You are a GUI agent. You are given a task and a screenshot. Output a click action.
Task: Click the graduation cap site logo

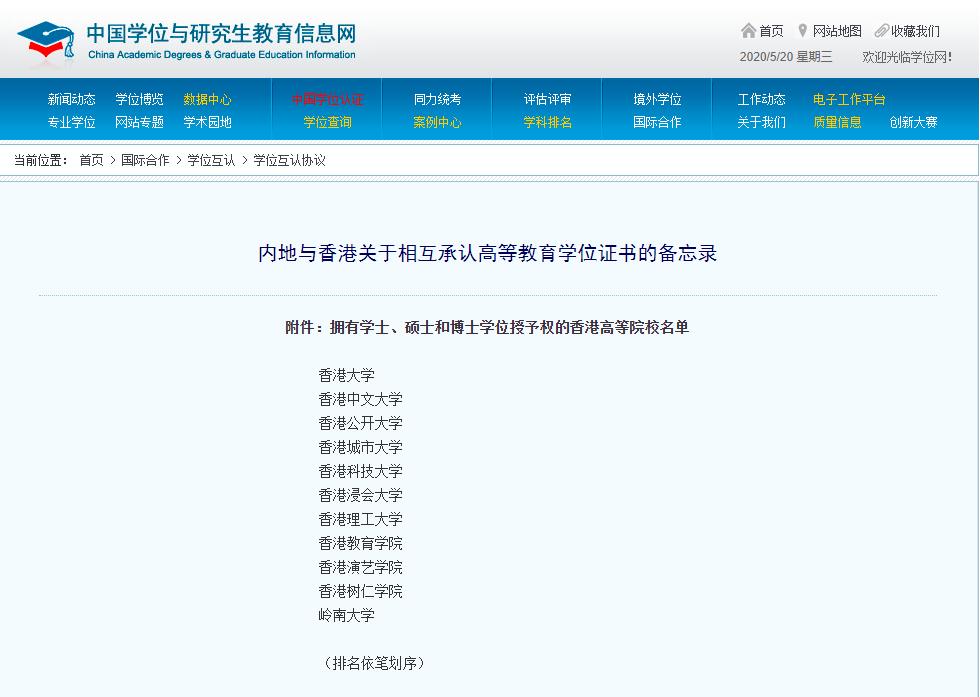[45, 39]
